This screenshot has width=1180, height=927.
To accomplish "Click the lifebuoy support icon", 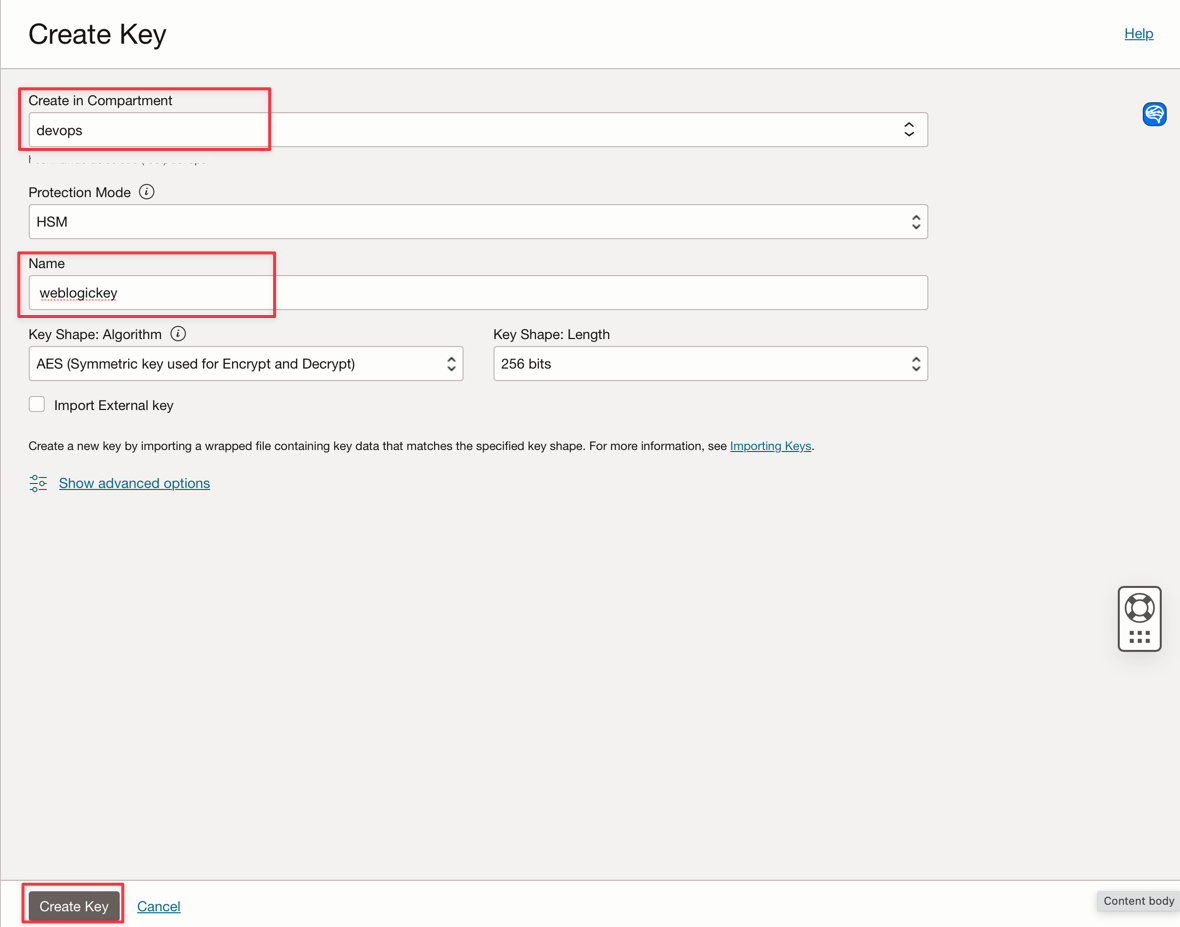I will pos(1139,608).
